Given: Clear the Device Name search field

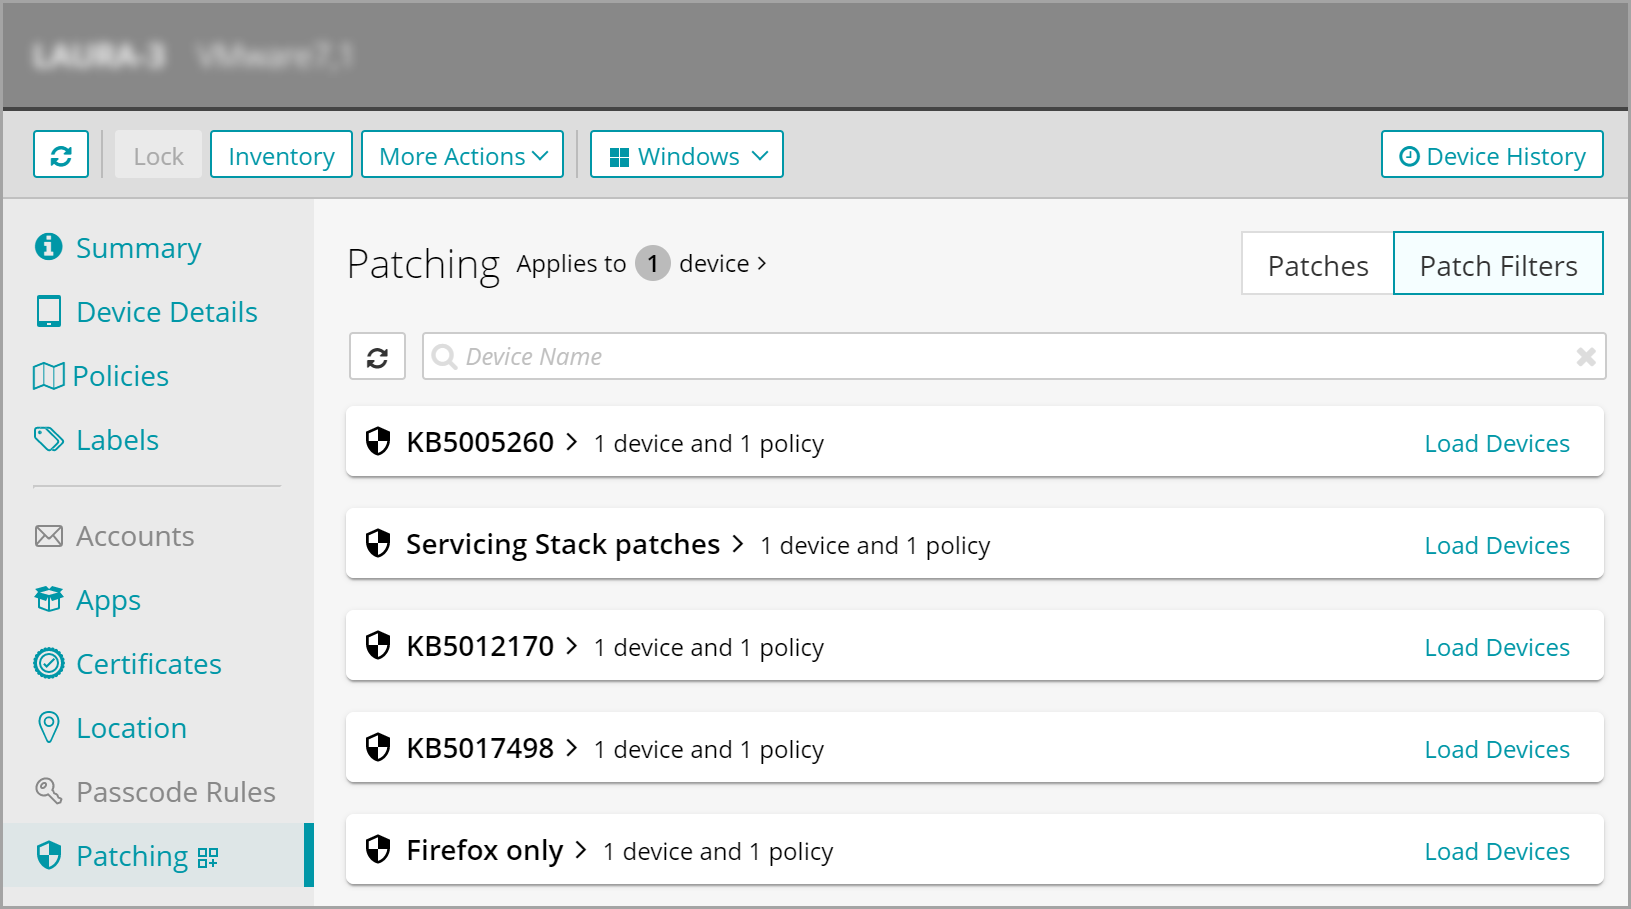Looking at the screenshot, I should (x=1585, y=357).
